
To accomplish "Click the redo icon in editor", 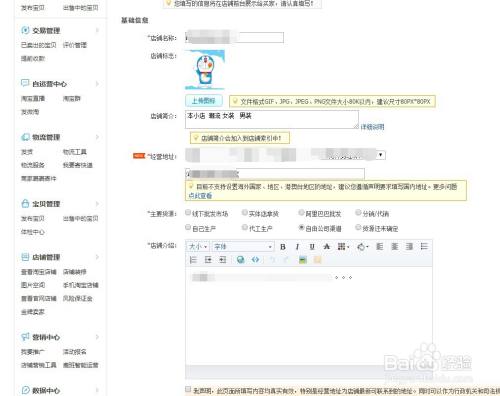I will [x=286, y=260].
